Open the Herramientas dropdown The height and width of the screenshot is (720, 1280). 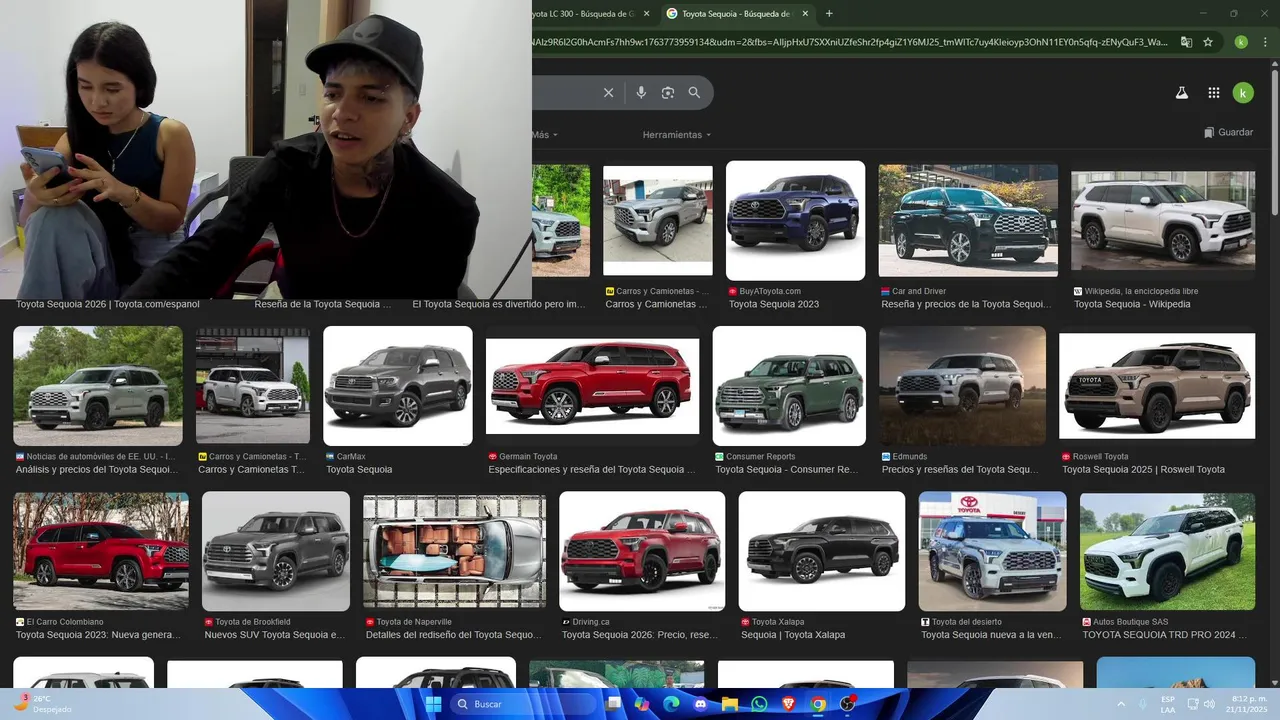point(677,134)
